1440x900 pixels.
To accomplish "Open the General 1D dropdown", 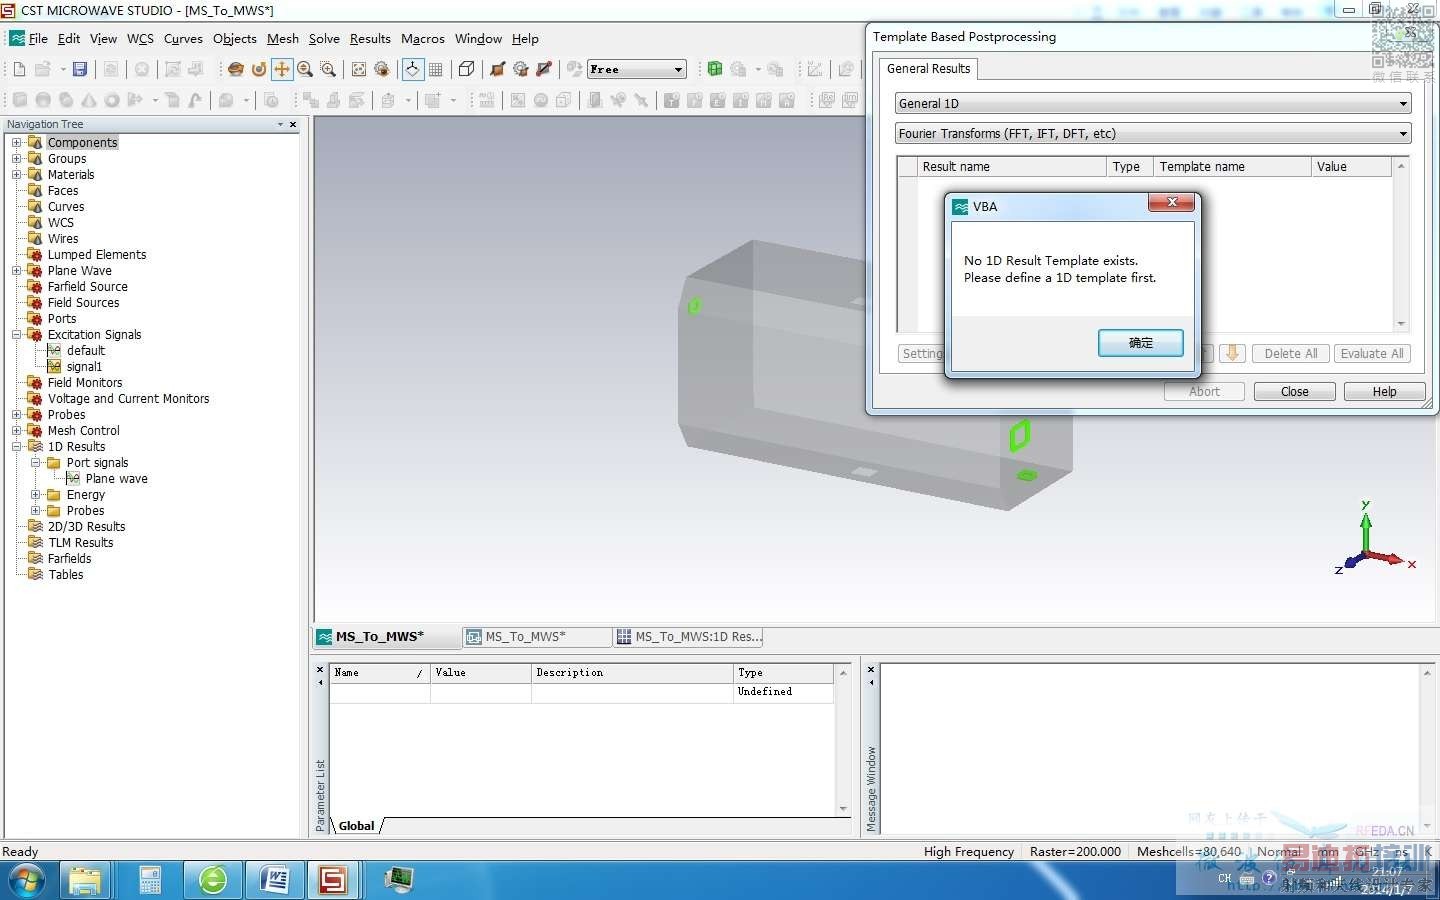I will tap(1153, 103).
